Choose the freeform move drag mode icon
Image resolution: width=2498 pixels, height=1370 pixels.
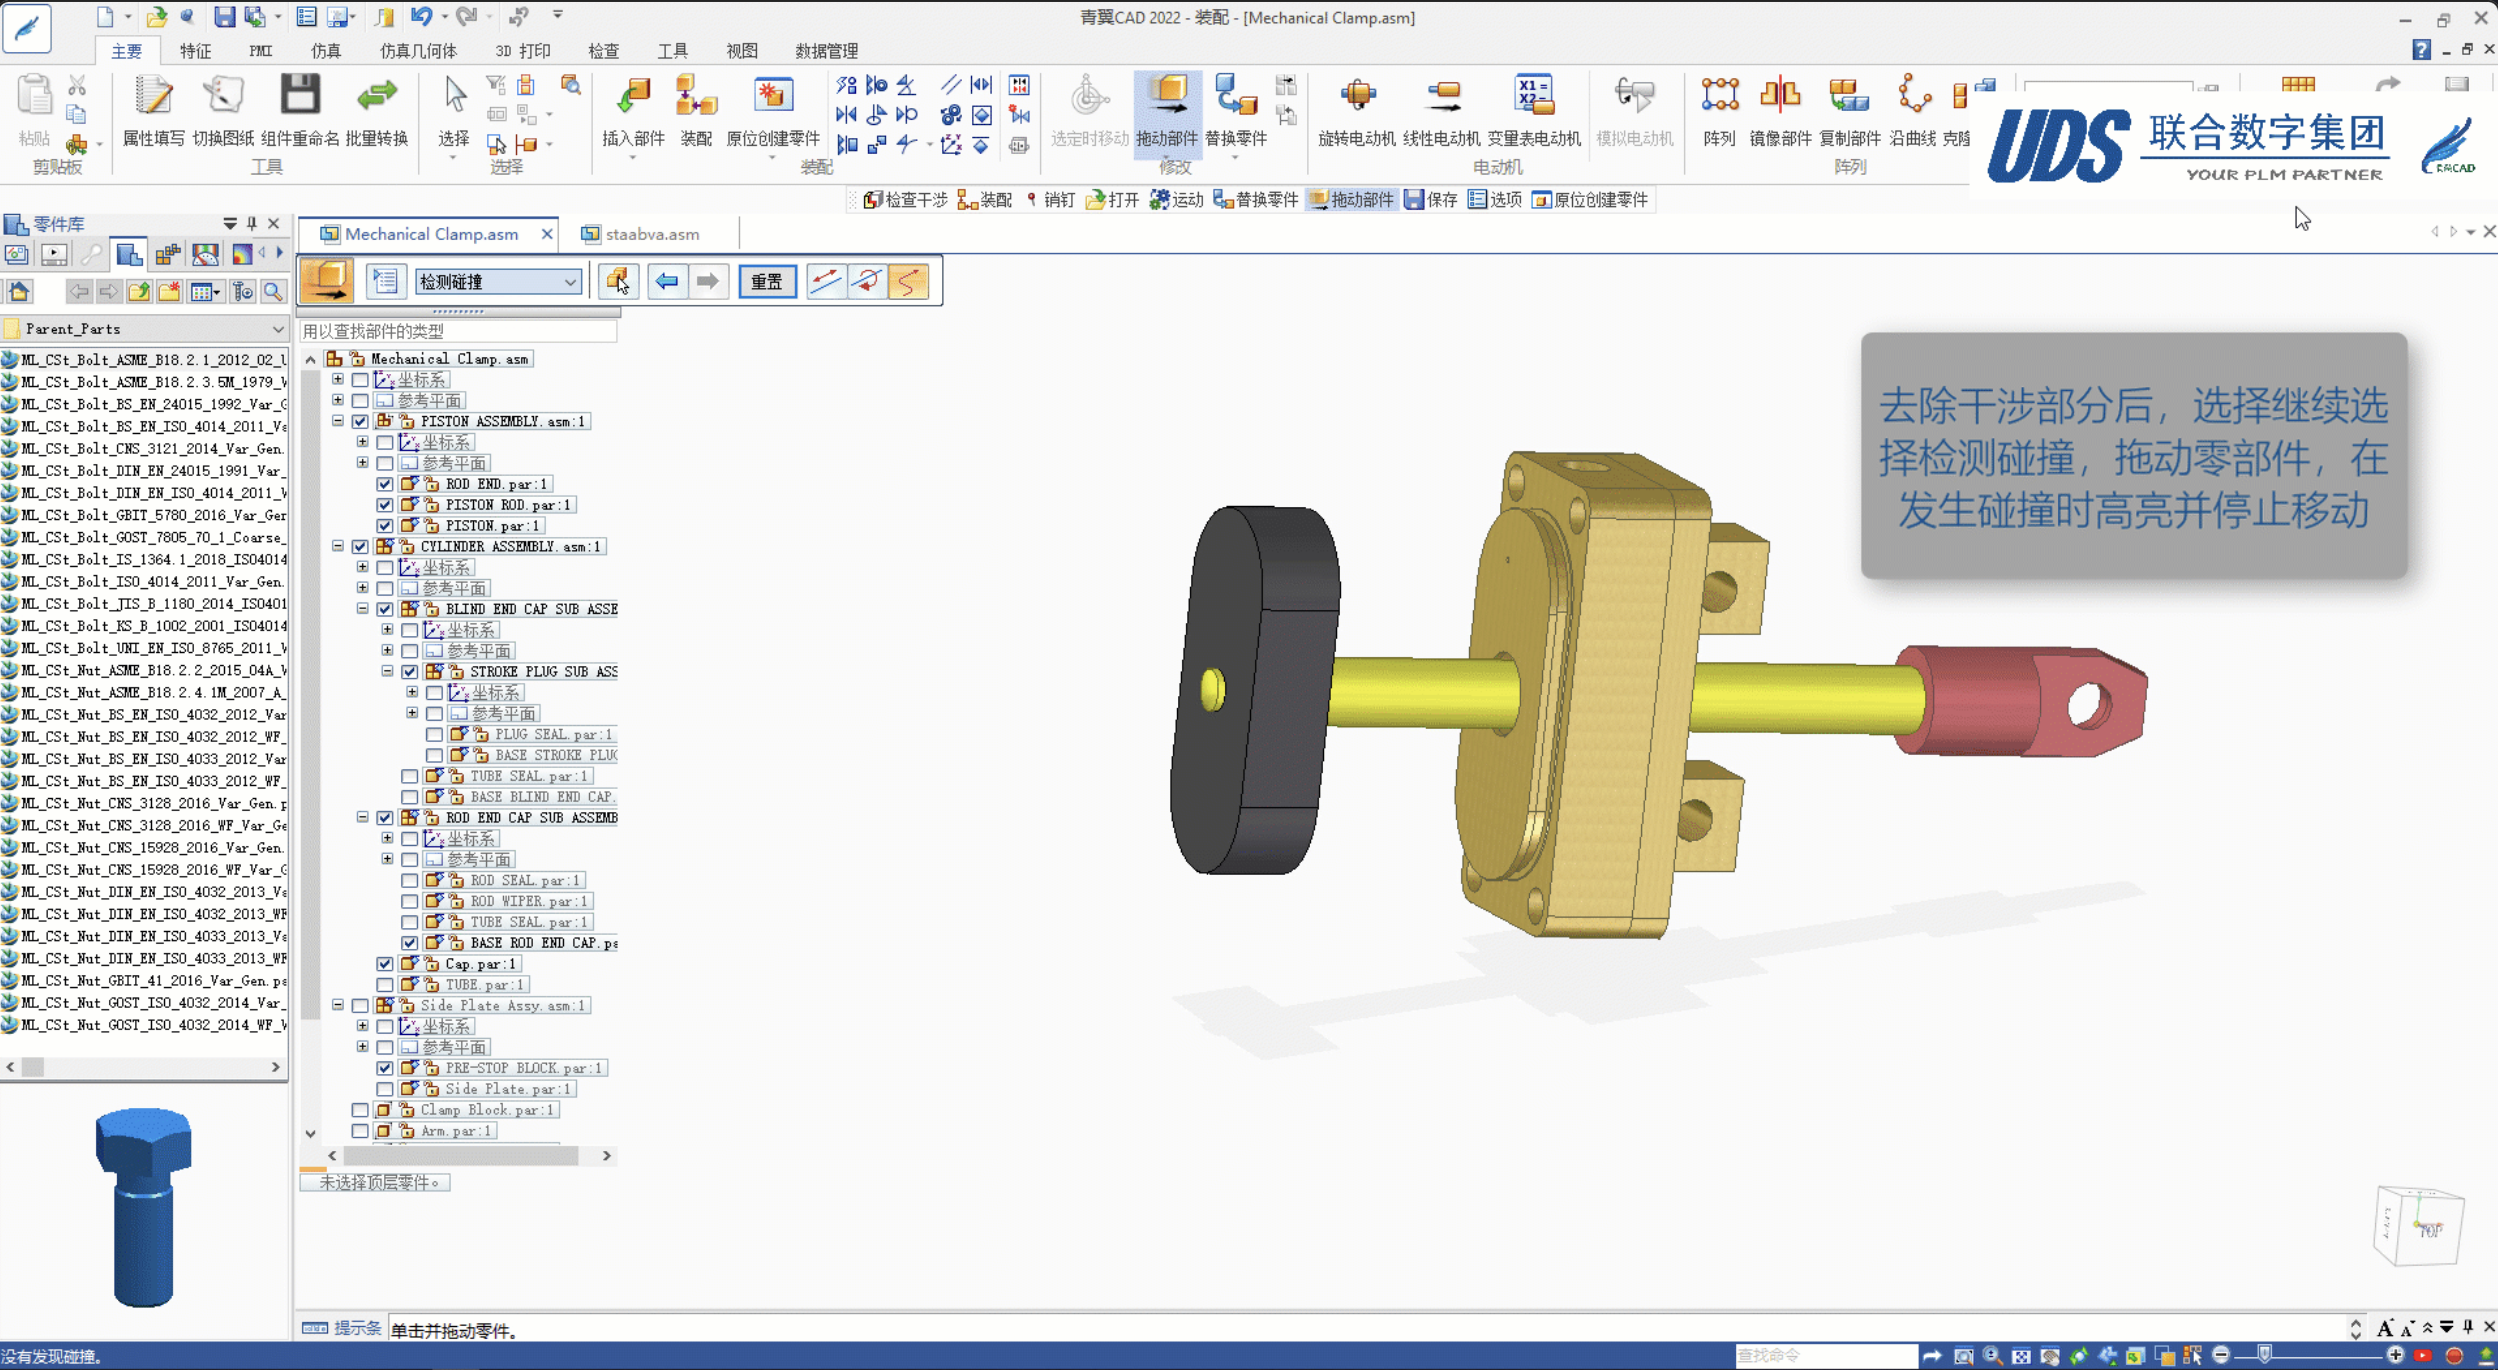click(908, 282)
